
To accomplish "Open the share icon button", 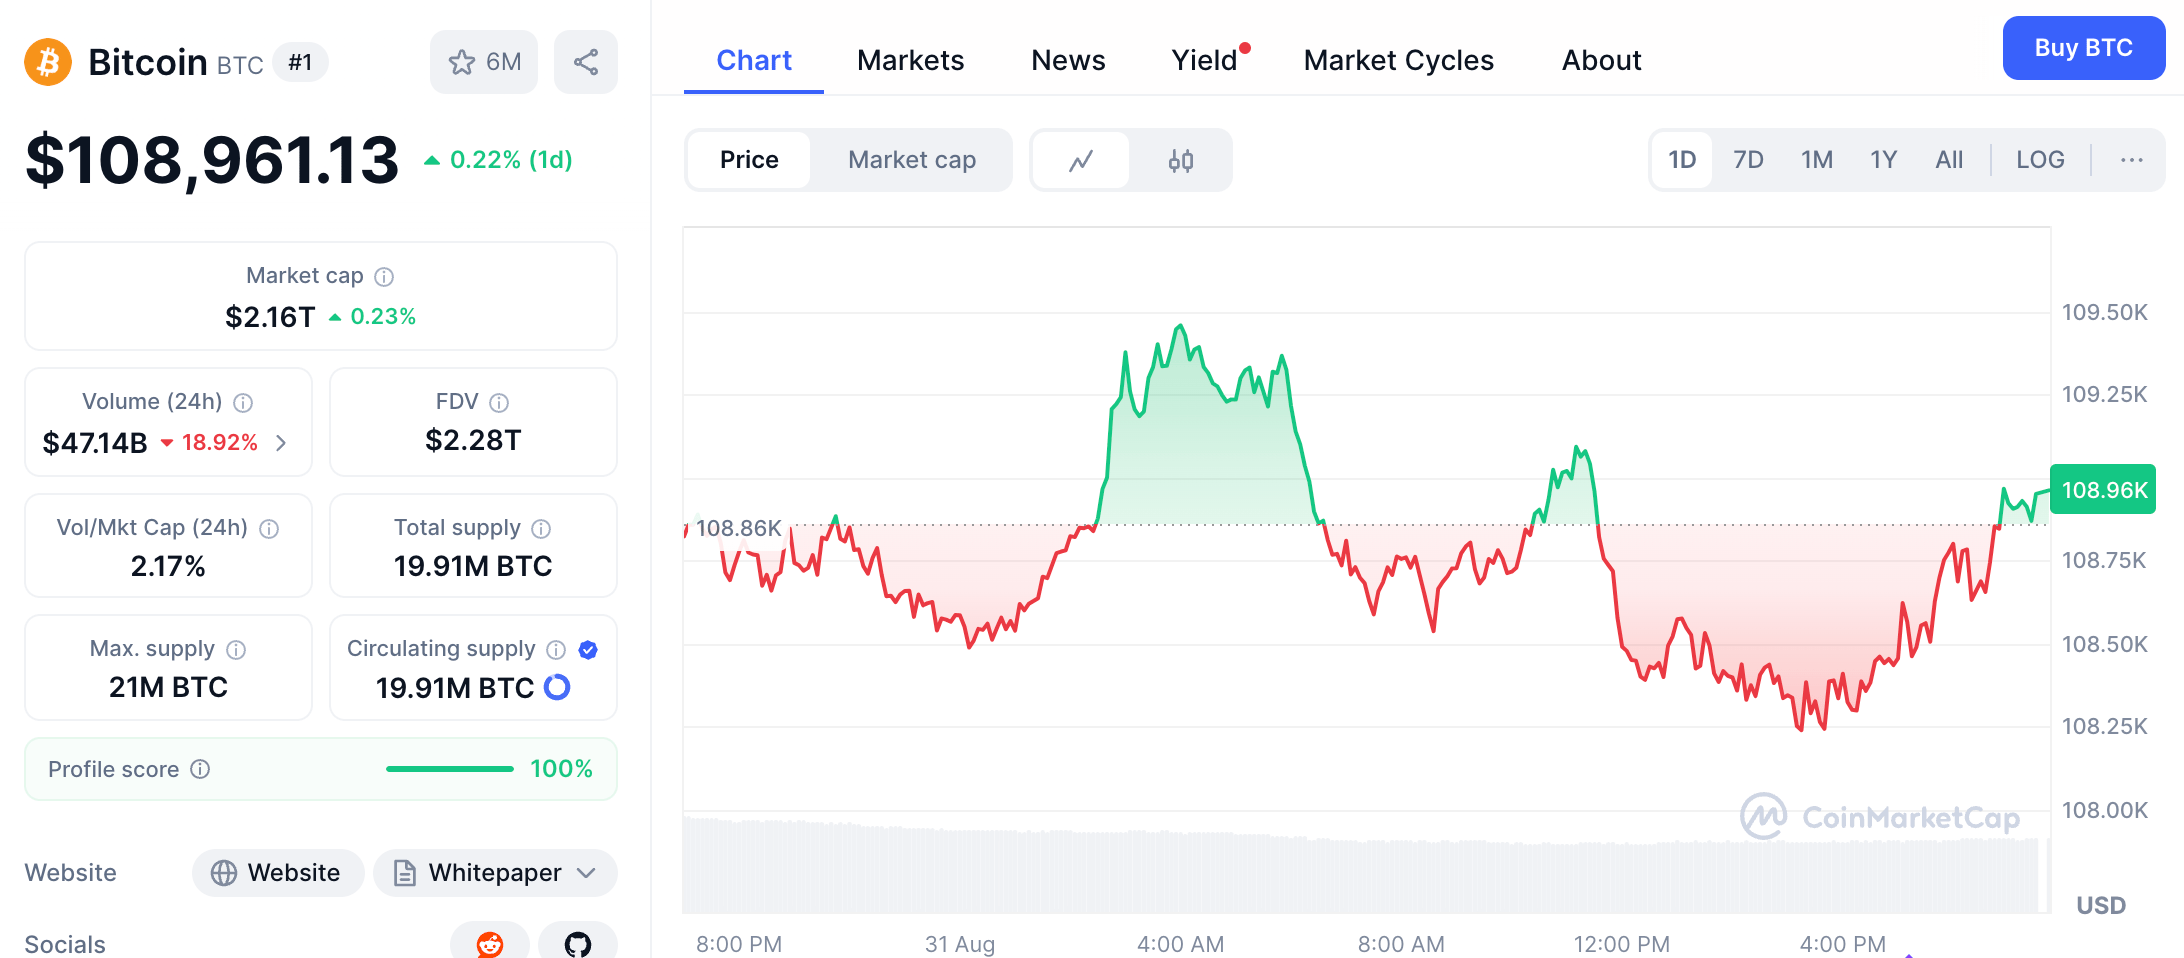I will [586, 62].
